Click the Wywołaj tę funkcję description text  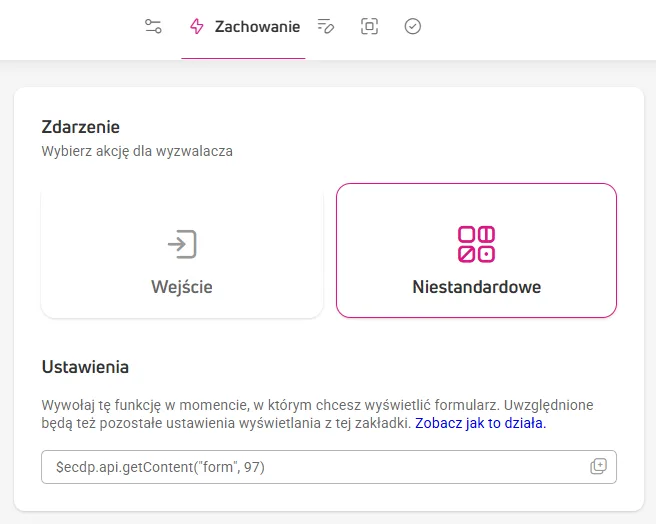(317, 414)
